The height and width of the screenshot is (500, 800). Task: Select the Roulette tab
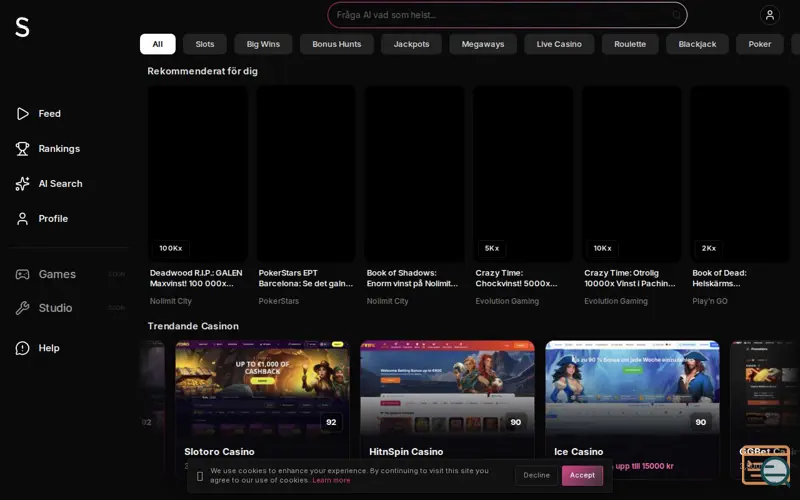click(x=630, y=44)
